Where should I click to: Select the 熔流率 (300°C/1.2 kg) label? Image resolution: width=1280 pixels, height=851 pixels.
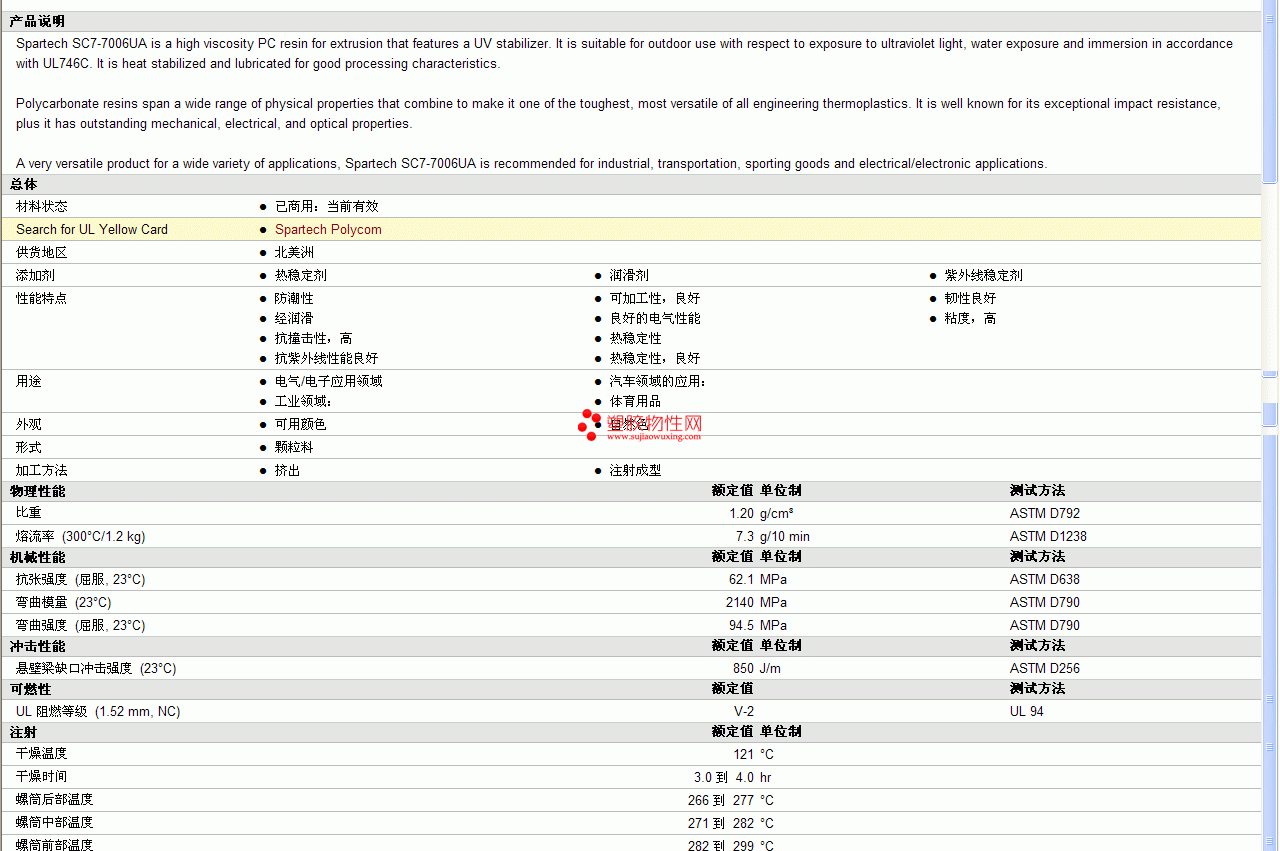tap(81, 536)
